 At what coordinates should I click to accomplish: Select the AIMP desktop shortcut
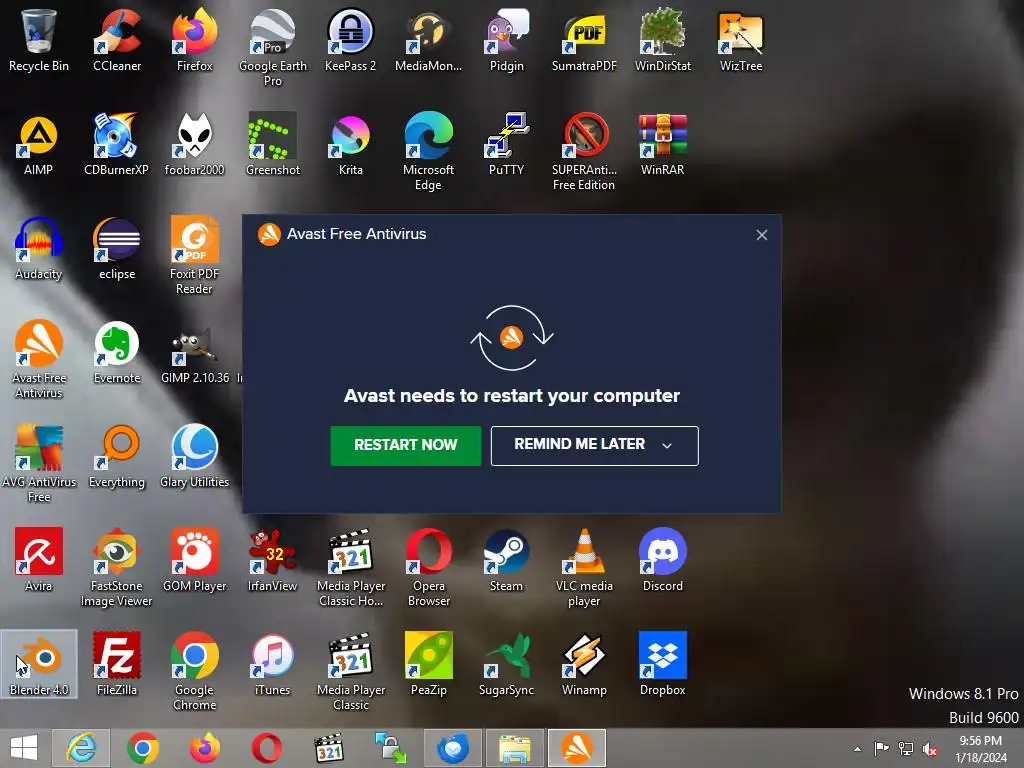point(39,144)
